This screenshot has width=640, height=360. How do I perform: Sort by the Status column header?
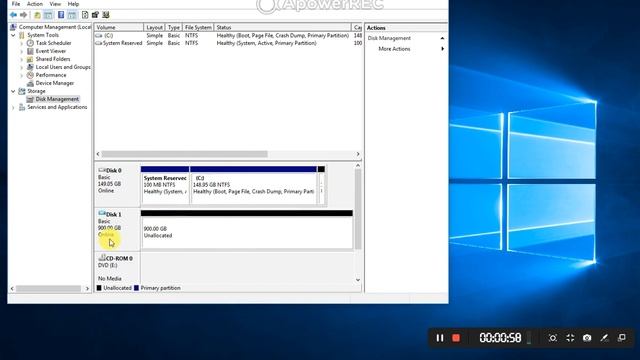click(x=282, y=27)
